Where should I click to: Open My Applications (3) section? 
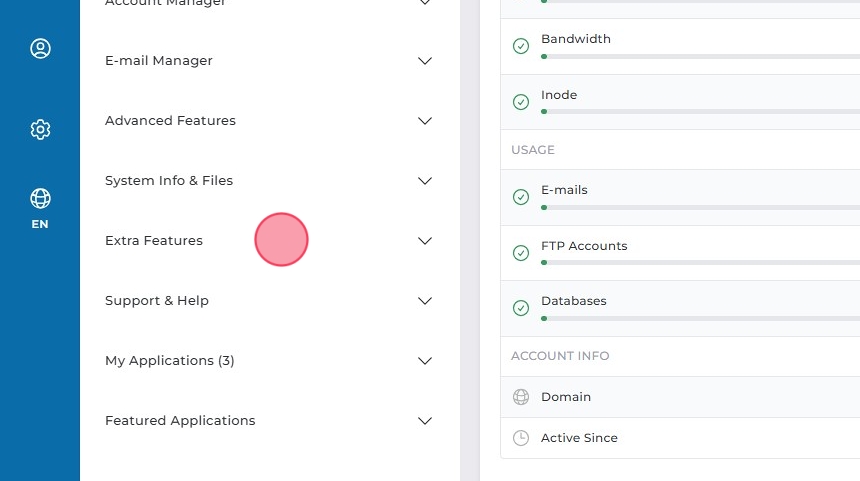[170, 361]
